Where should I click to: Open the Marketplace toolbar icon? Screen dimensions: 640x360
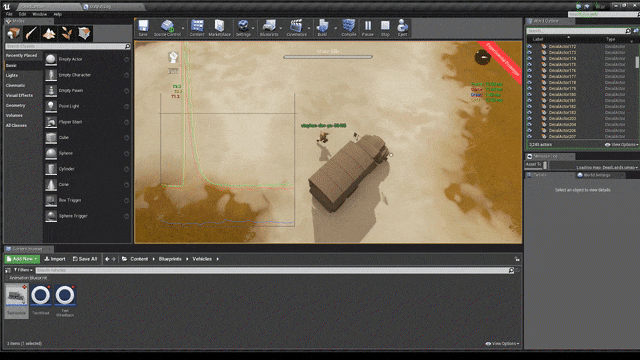click(x=220, y=28)
